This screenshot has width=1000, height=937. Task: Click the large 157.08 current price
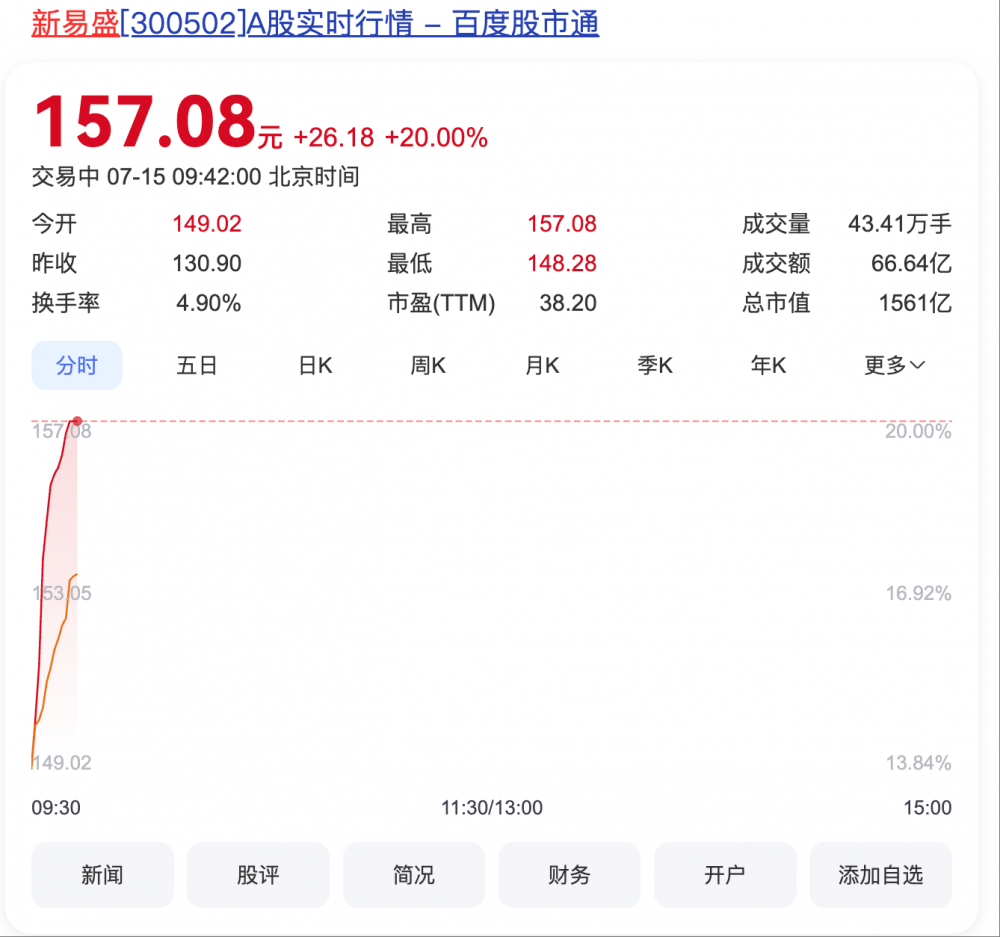point(145,121)
